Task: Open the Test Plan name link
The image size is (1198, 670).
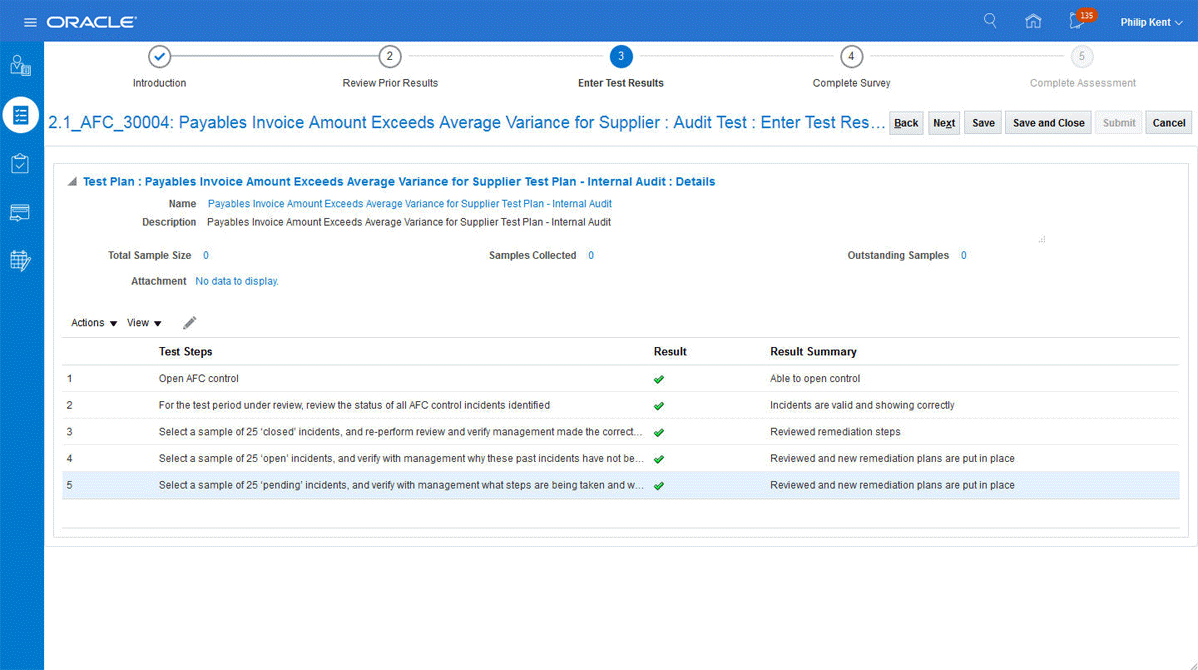Action: (409, 204)
